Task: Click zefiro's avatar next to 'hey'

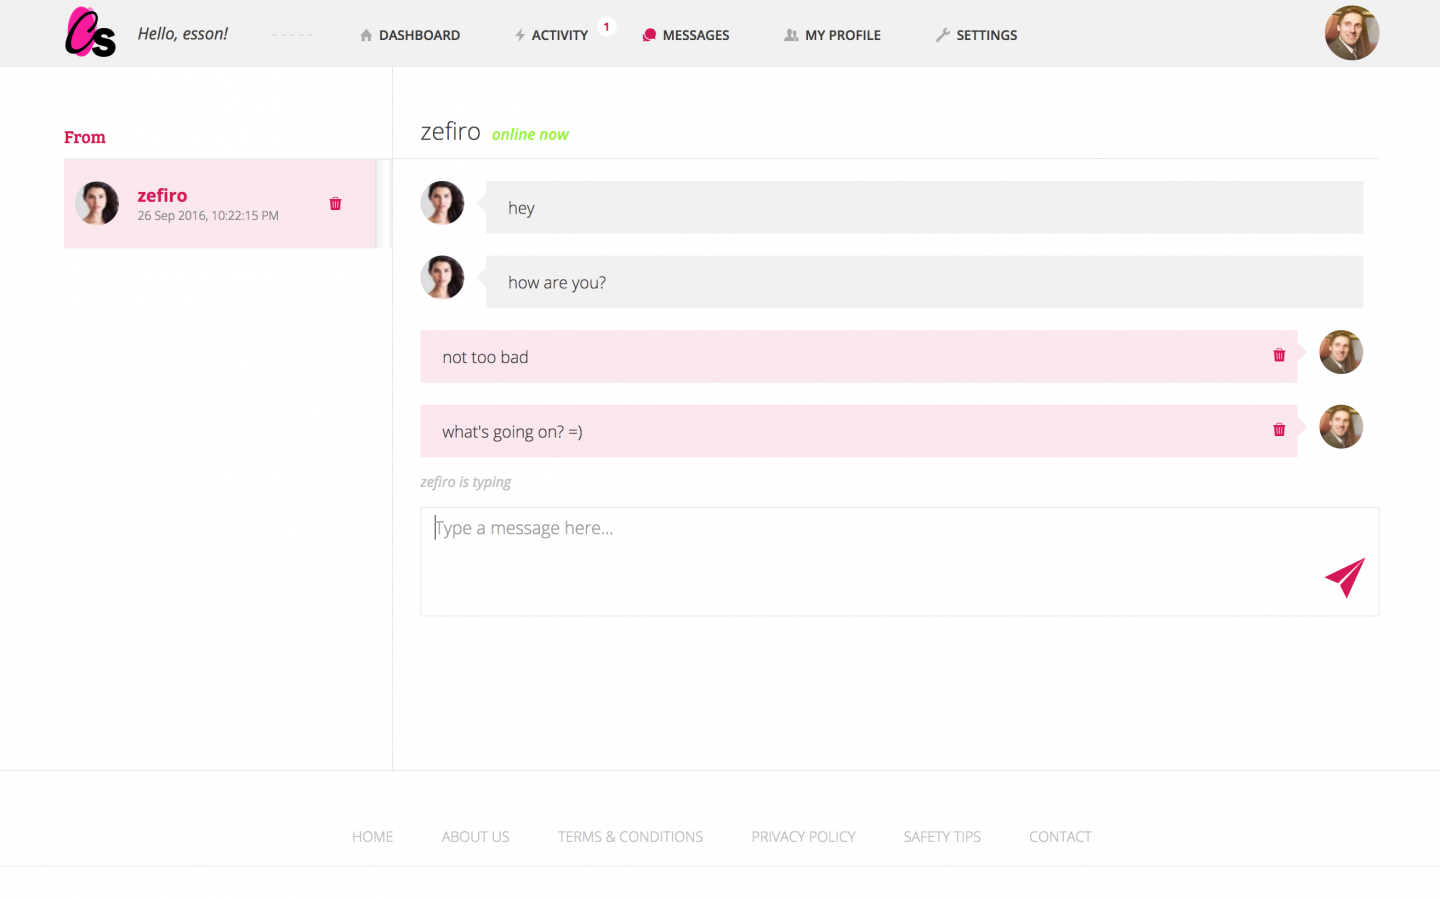Action: coord(442,203)
